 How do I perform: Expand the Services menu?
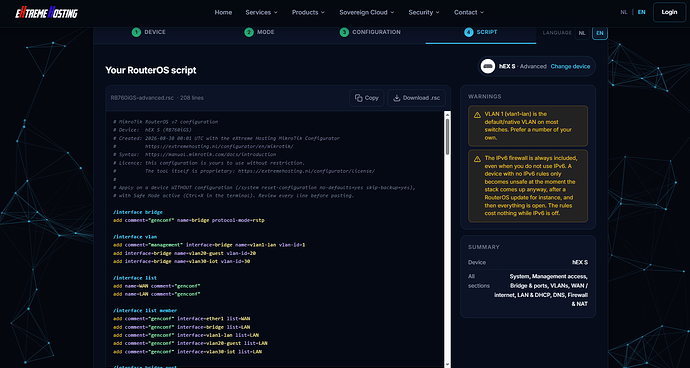click(x=261, y=12)
